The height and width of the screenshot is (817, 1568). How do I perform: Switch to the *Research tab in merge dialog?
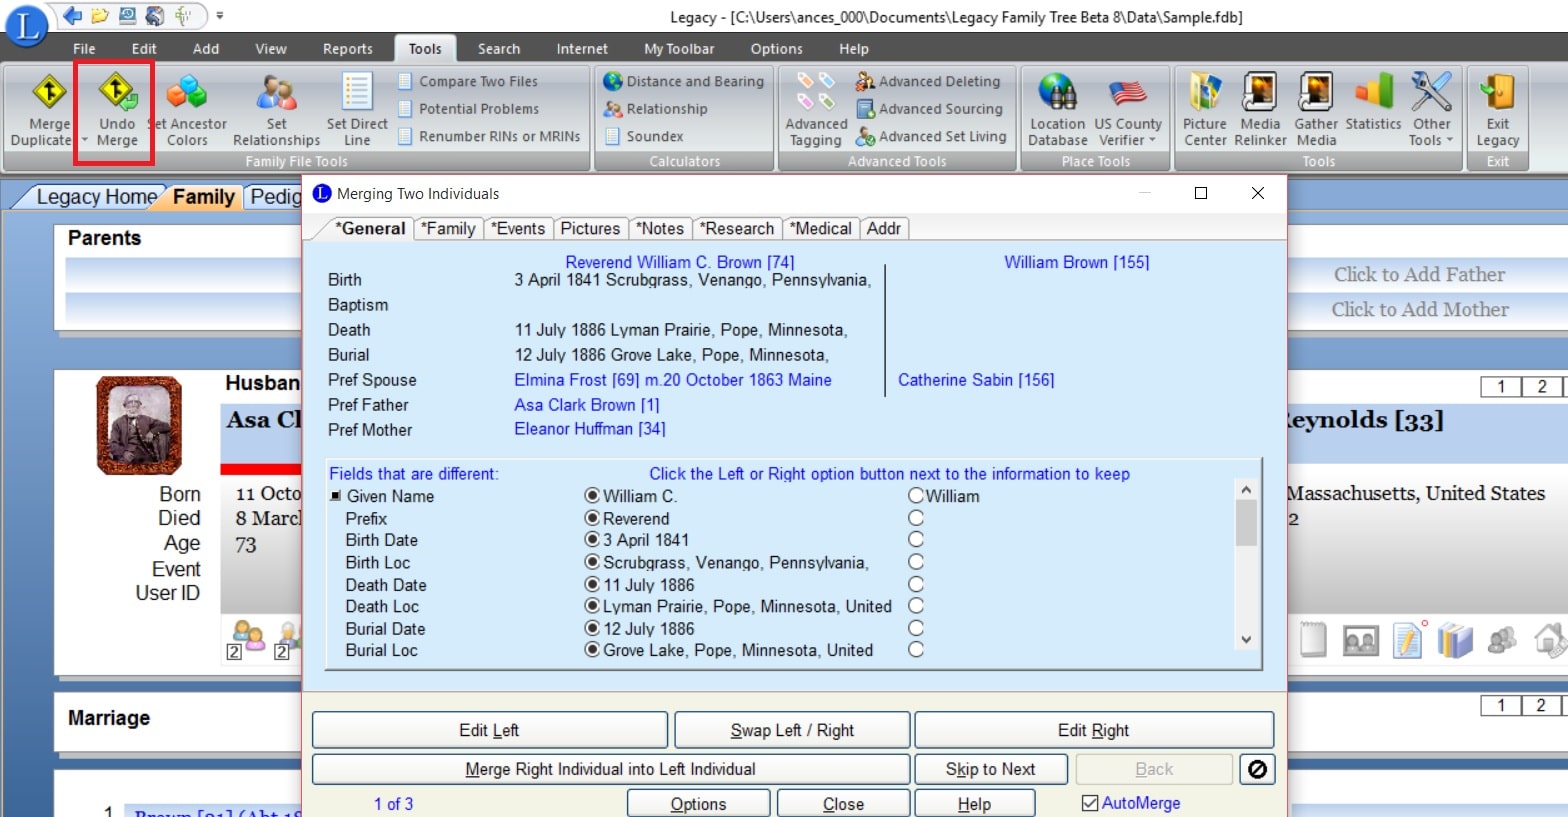pos(737,229)
